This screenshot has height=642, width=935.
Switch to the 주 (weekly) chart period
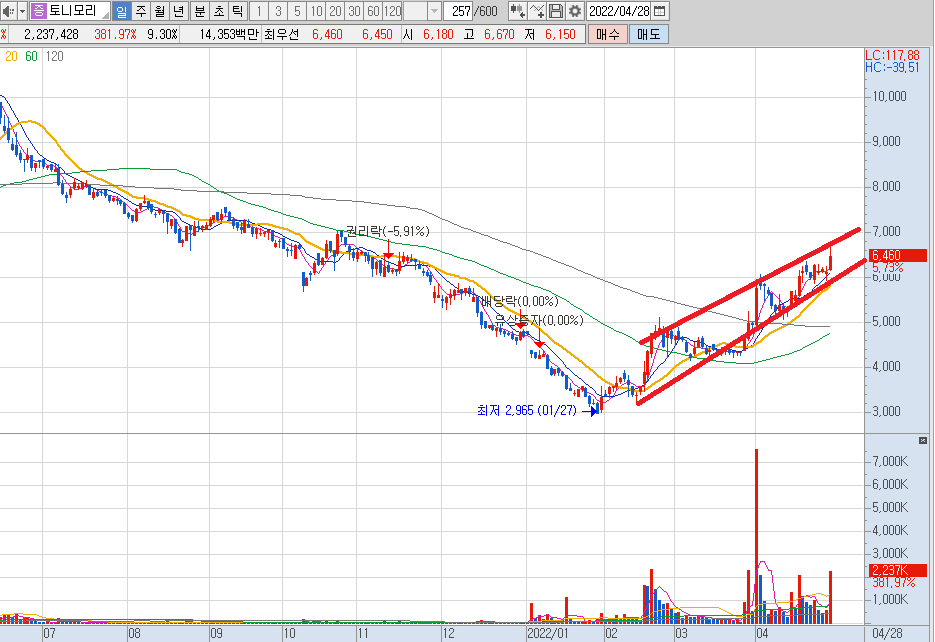(141, 11)
